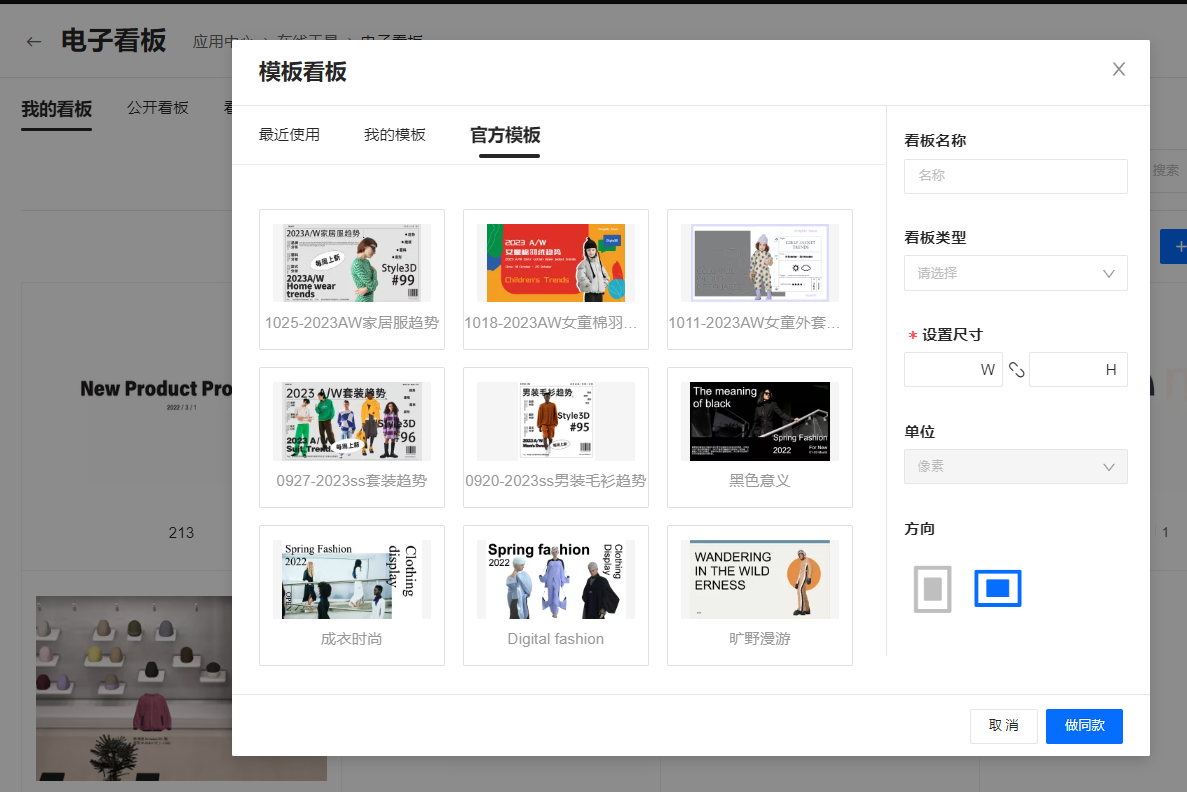Choose the 0920-2023ss男装毛衫趋势 template
This screenshot has width=1187, height=792.
tap(556, 438)
